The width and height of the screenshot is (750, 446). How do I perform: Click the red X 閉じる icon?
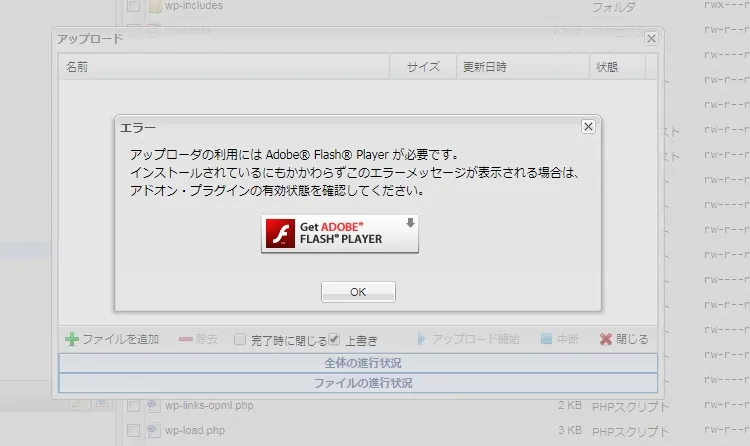point(606,339)
